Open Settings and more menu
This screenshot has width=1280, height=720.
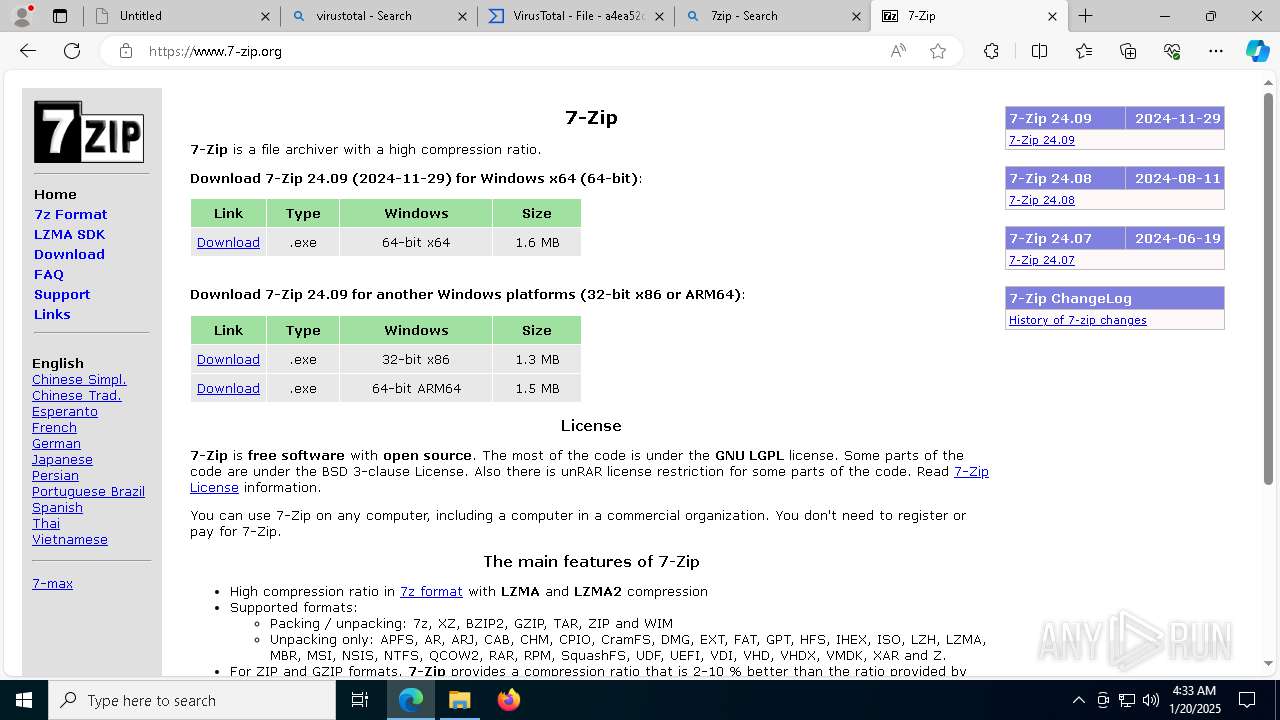(x=1216, y=51)
